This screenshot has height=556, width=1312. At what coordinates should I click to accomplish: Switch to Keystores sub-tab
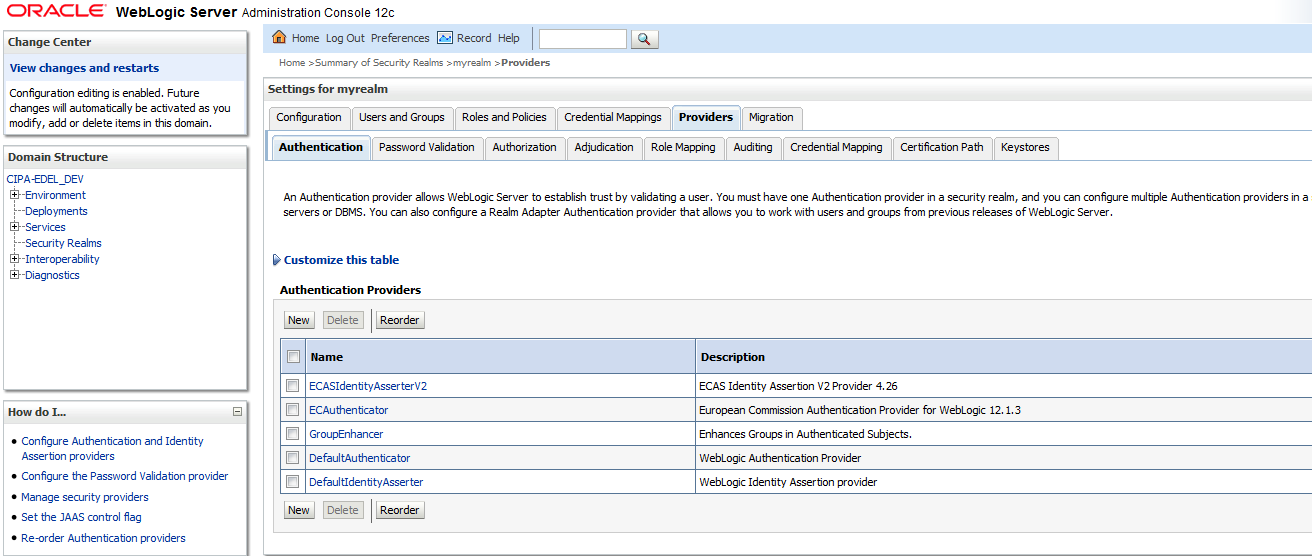tap(1025, 148)
